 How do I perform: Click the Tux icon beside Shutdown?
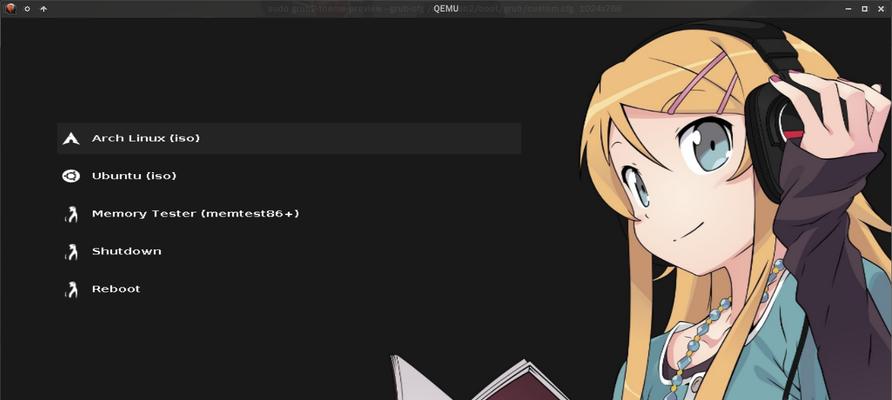pos(71,251)
